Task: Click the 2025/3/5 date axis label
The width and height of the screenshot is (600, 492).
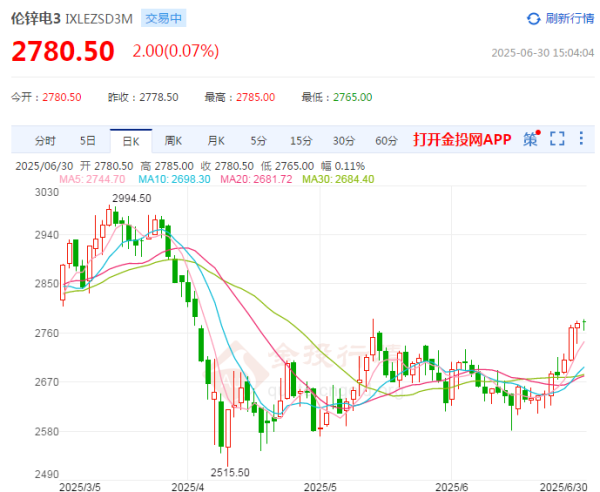Action: pyautogui.click(x=80, y=487)
